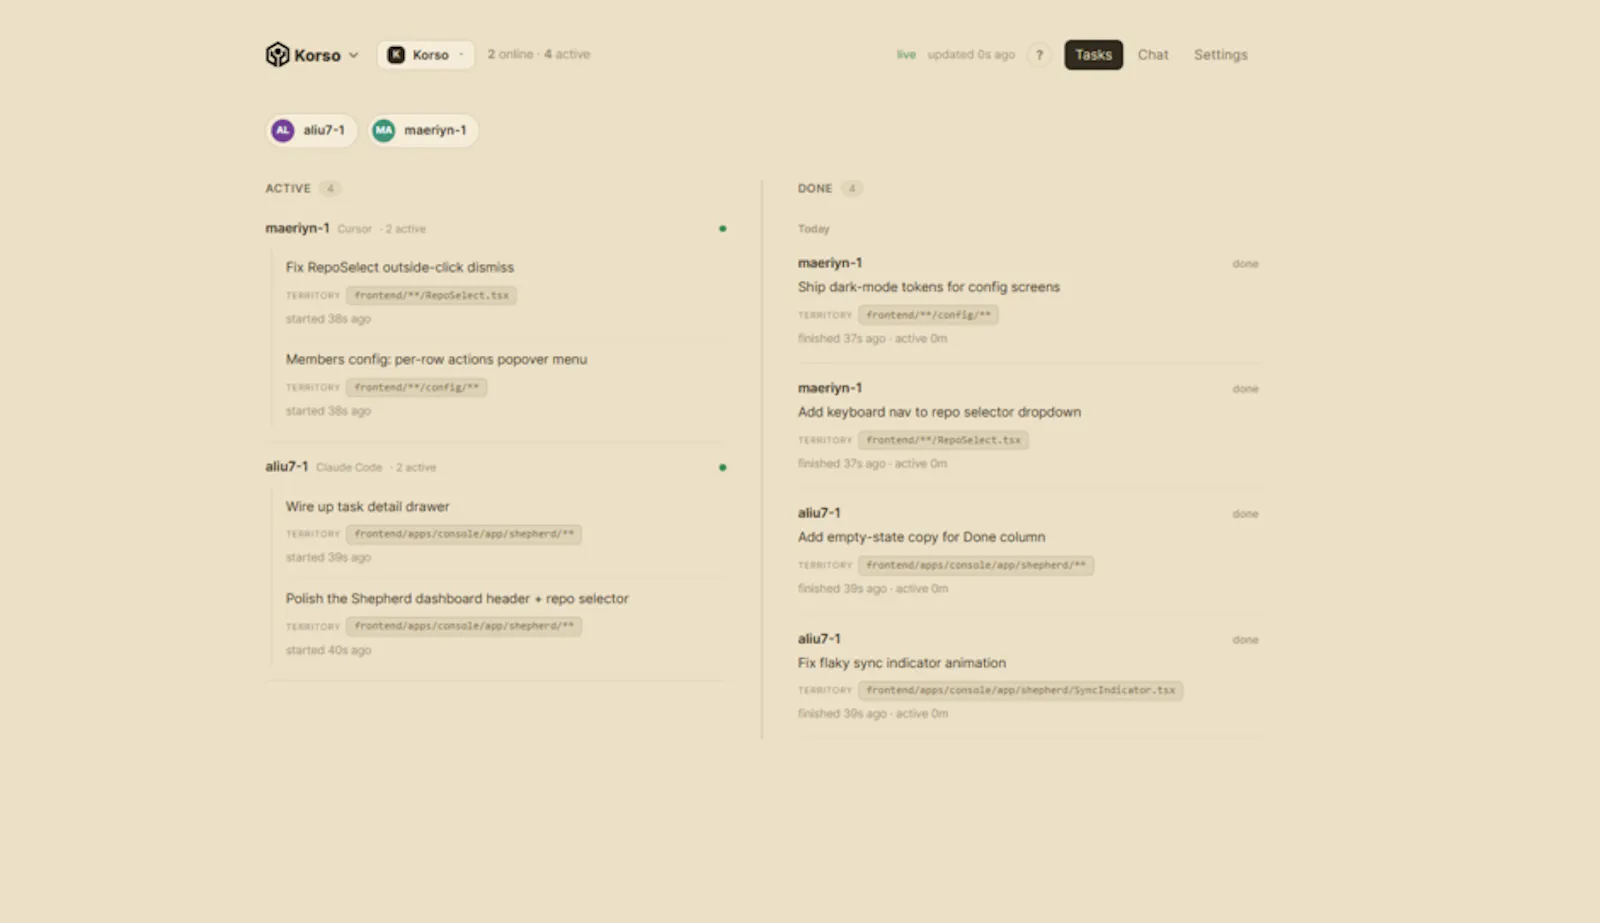Click the DONE column count badge
The width and height of the screenshot is (1600, 923).
click(852, 188)
